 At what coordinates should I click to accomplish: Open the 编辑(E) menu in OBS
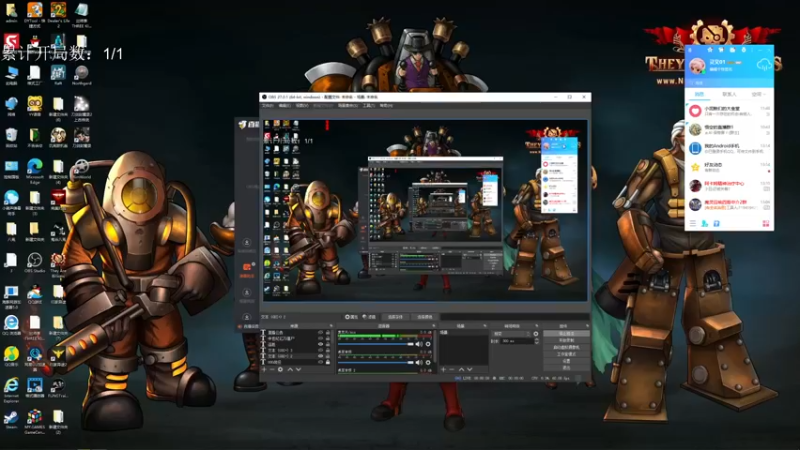(284, 106)
